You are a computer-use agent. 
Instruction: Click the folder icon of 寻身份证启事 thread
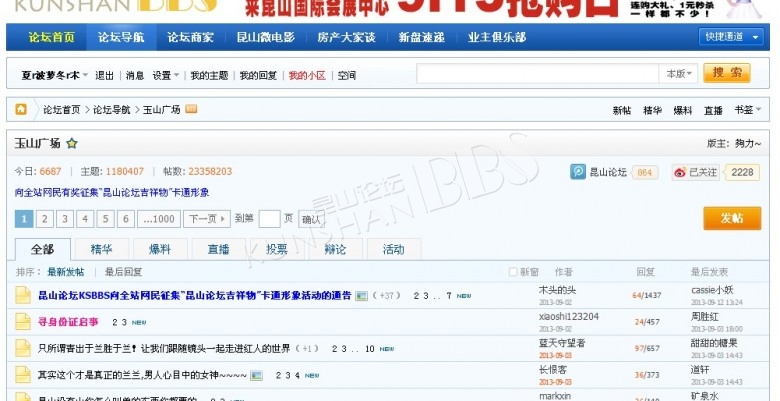click(22, 321)
